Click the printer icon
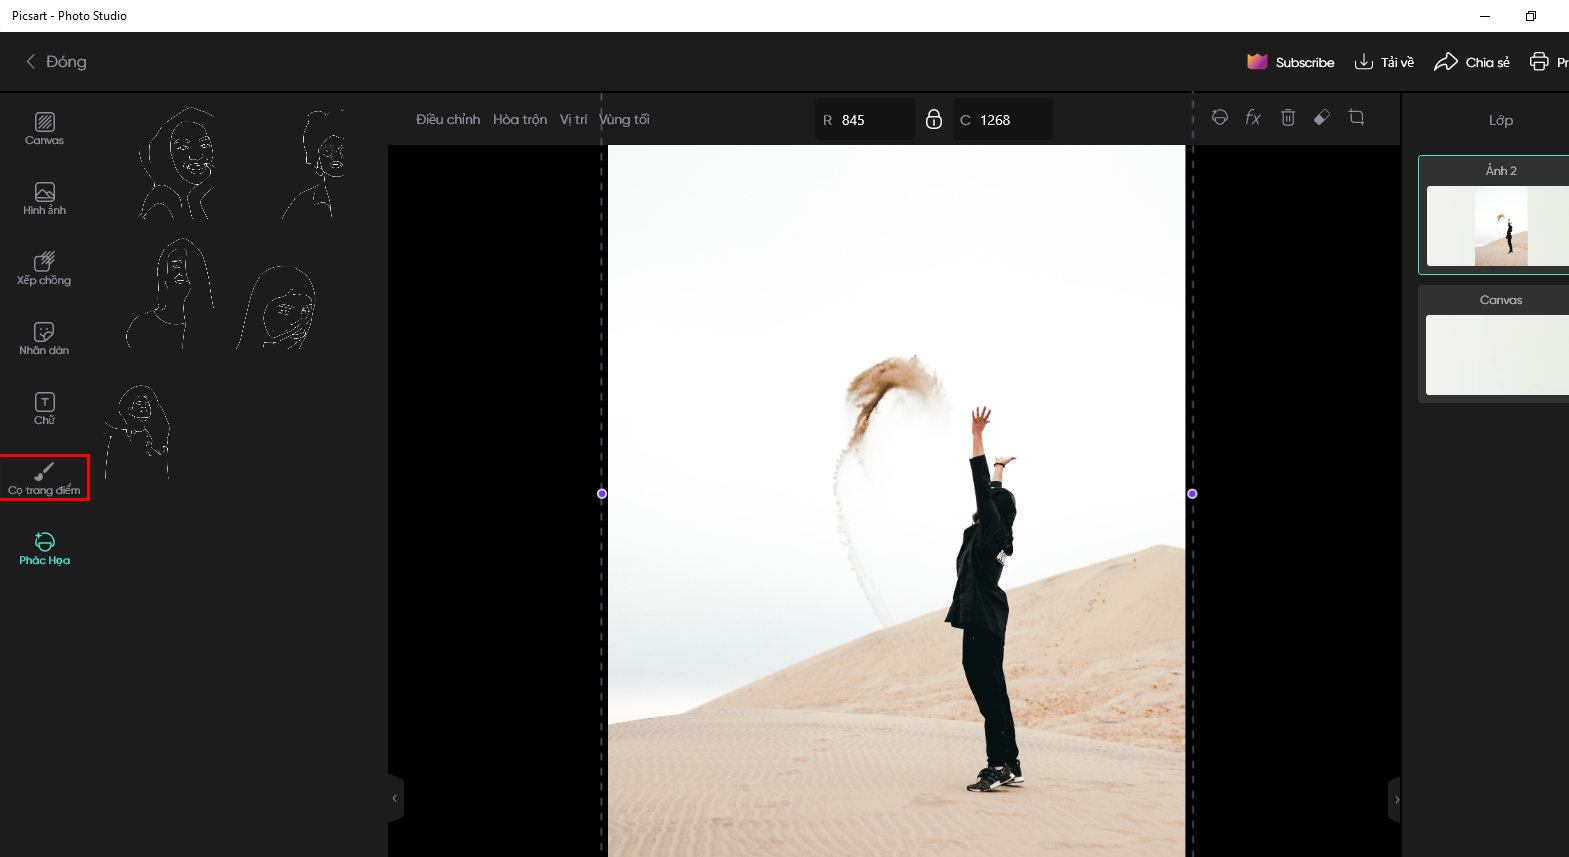This screenshot has width=1569, height=857. (x=1539, y=62)
